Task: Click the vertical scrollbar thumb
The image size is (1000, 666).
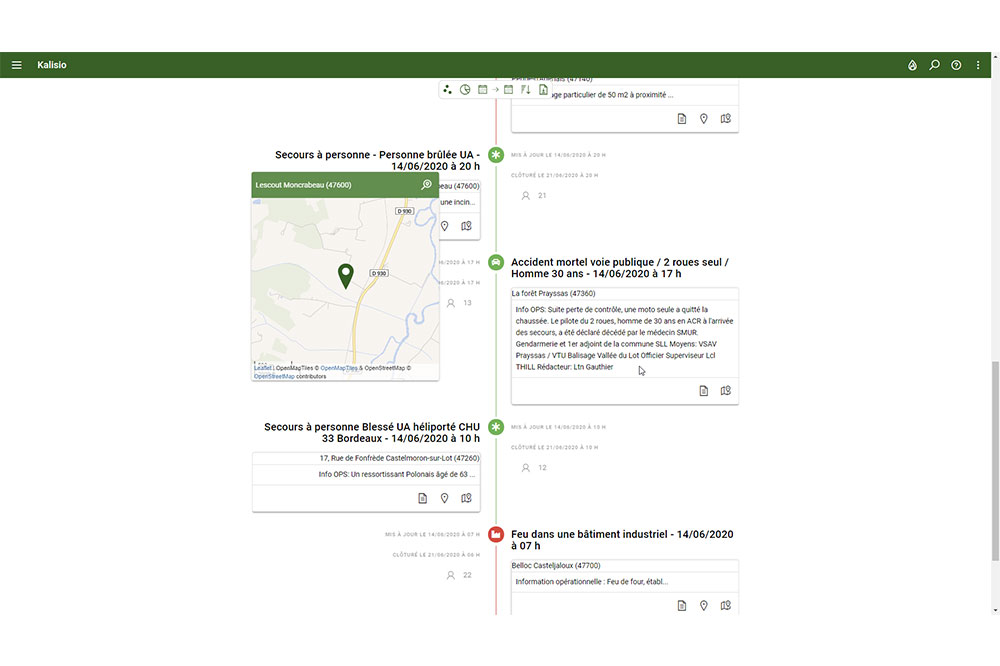Action: point(996,461)
